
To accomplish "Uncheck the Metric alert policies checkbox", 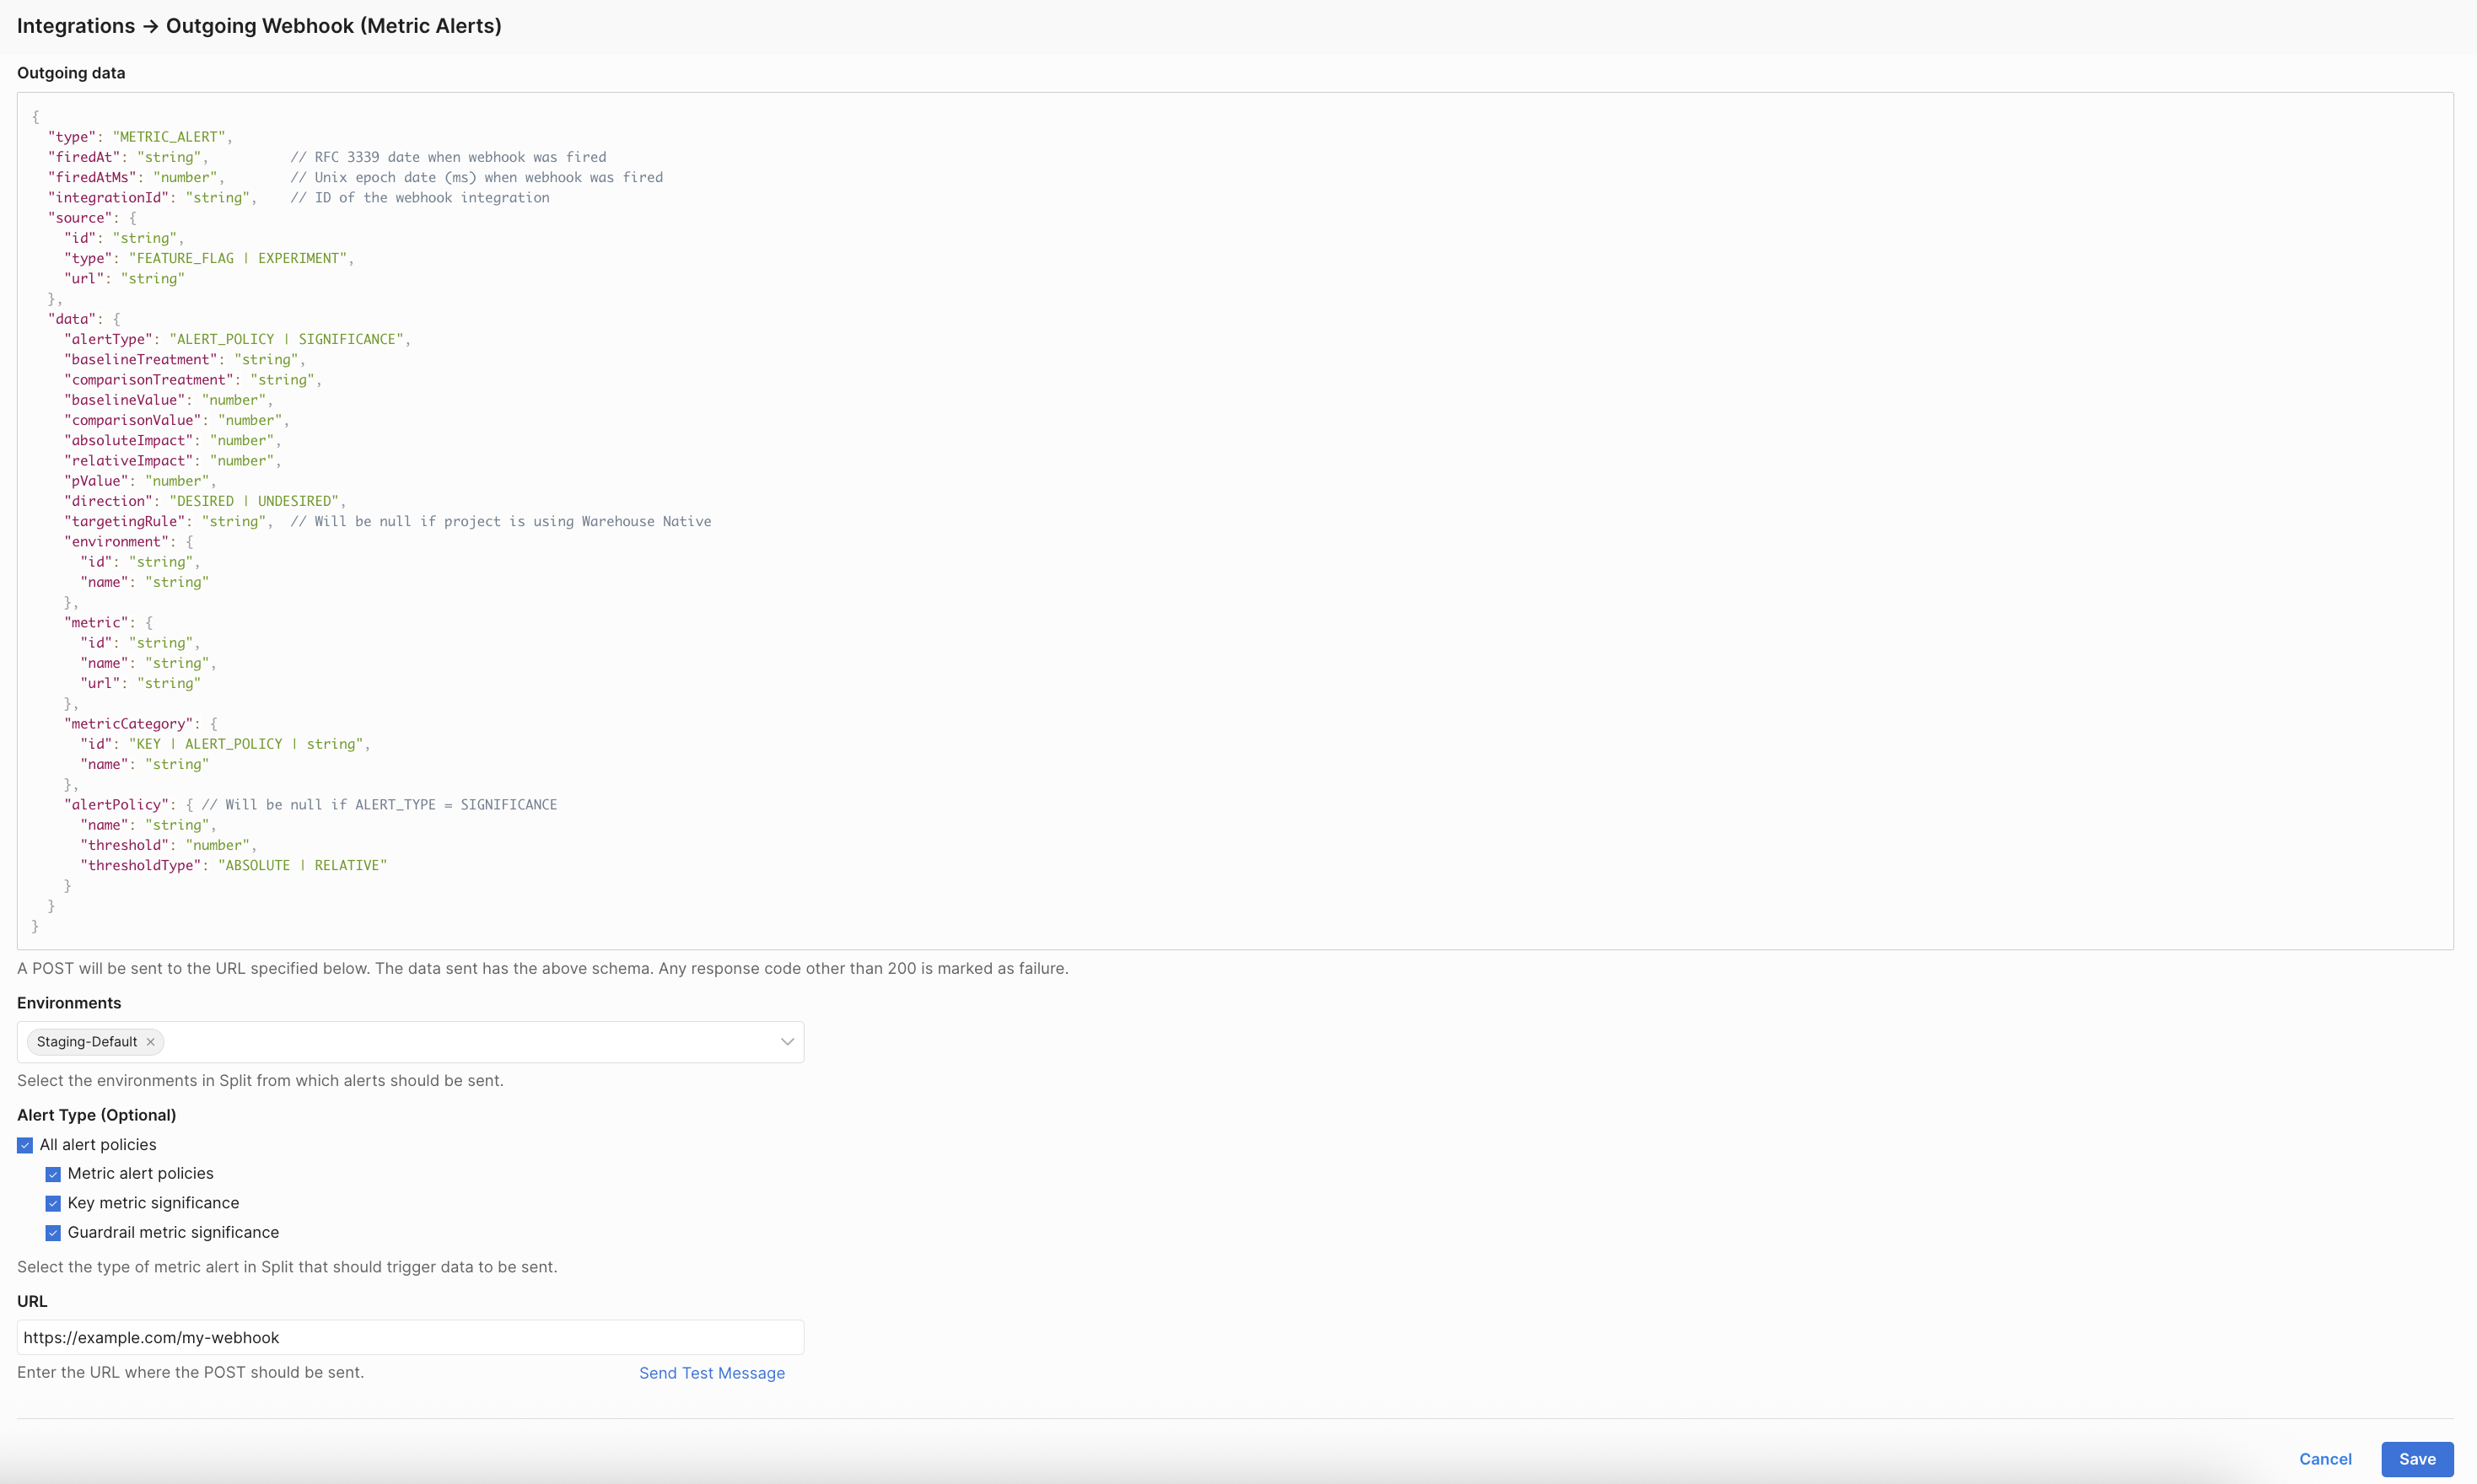I will pos(53,1174).
